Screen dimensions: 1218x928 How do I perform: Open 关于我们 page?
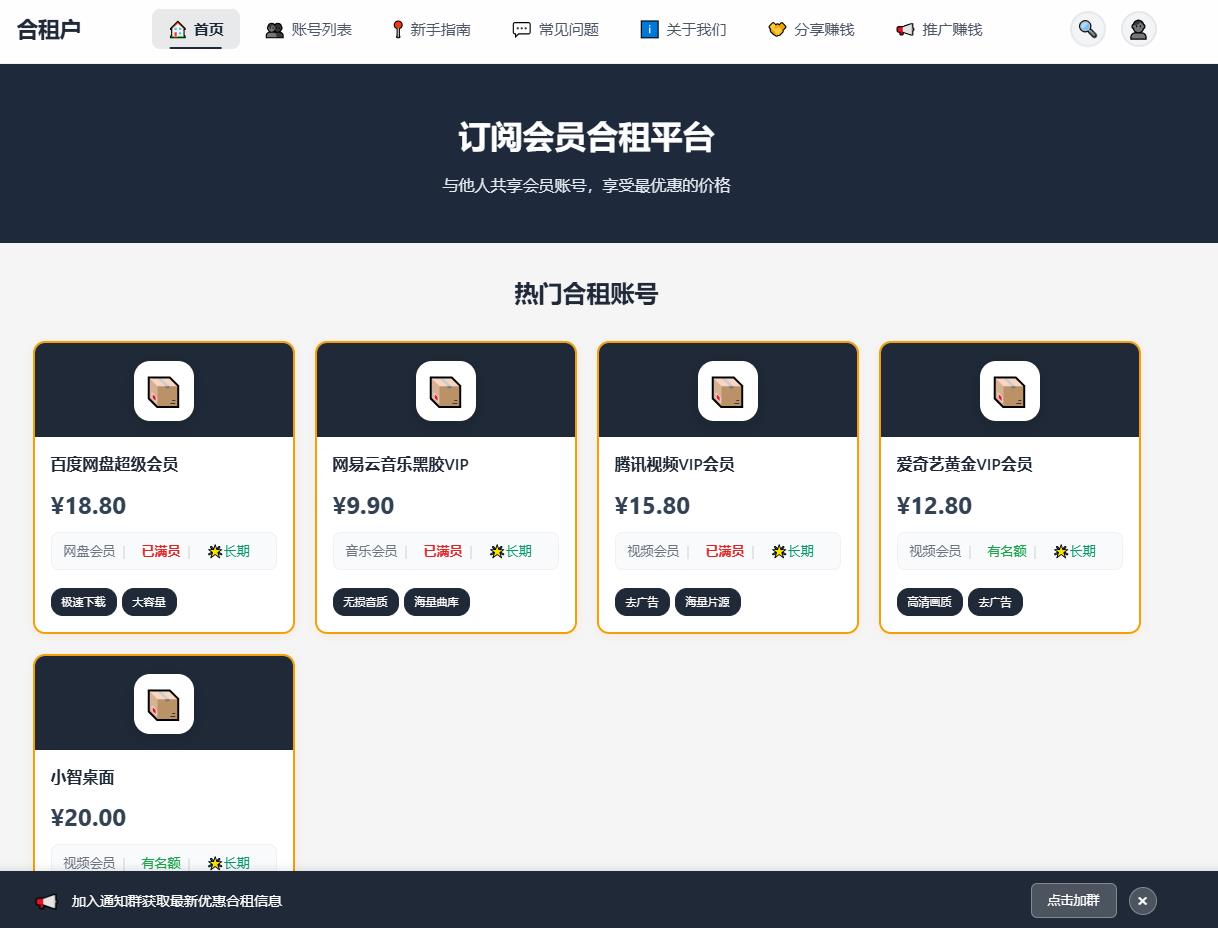683,29
